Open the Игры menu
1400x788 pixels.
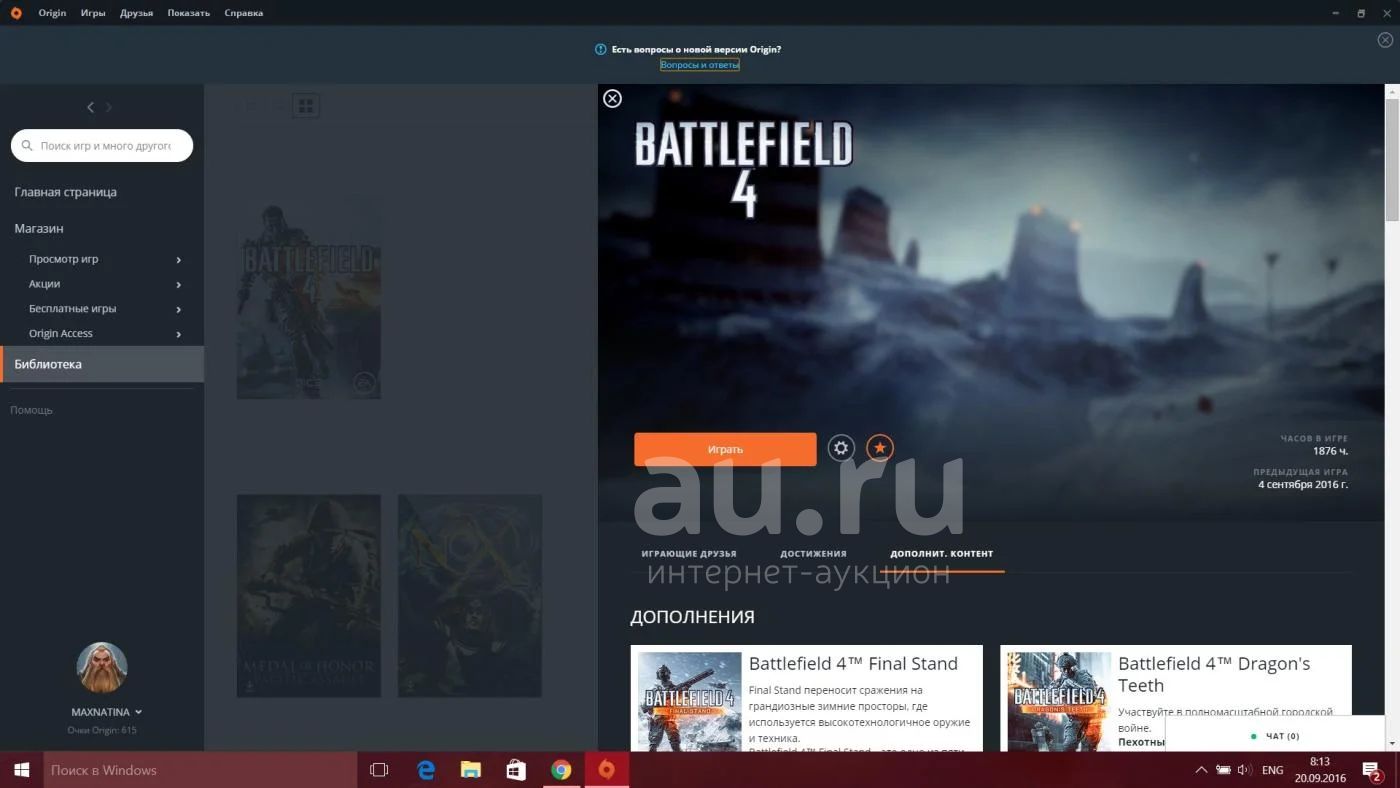(93, 13)
